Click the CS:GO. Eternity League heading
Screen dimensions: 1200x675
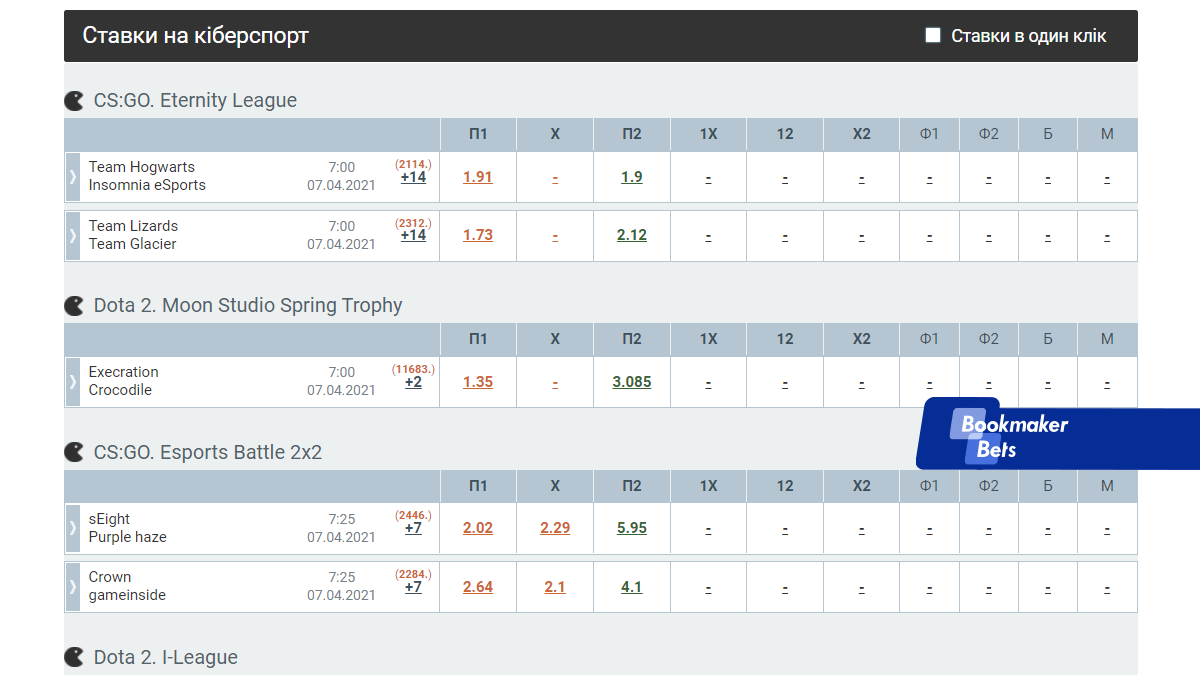pyautogui.click(x=195, y=101)
